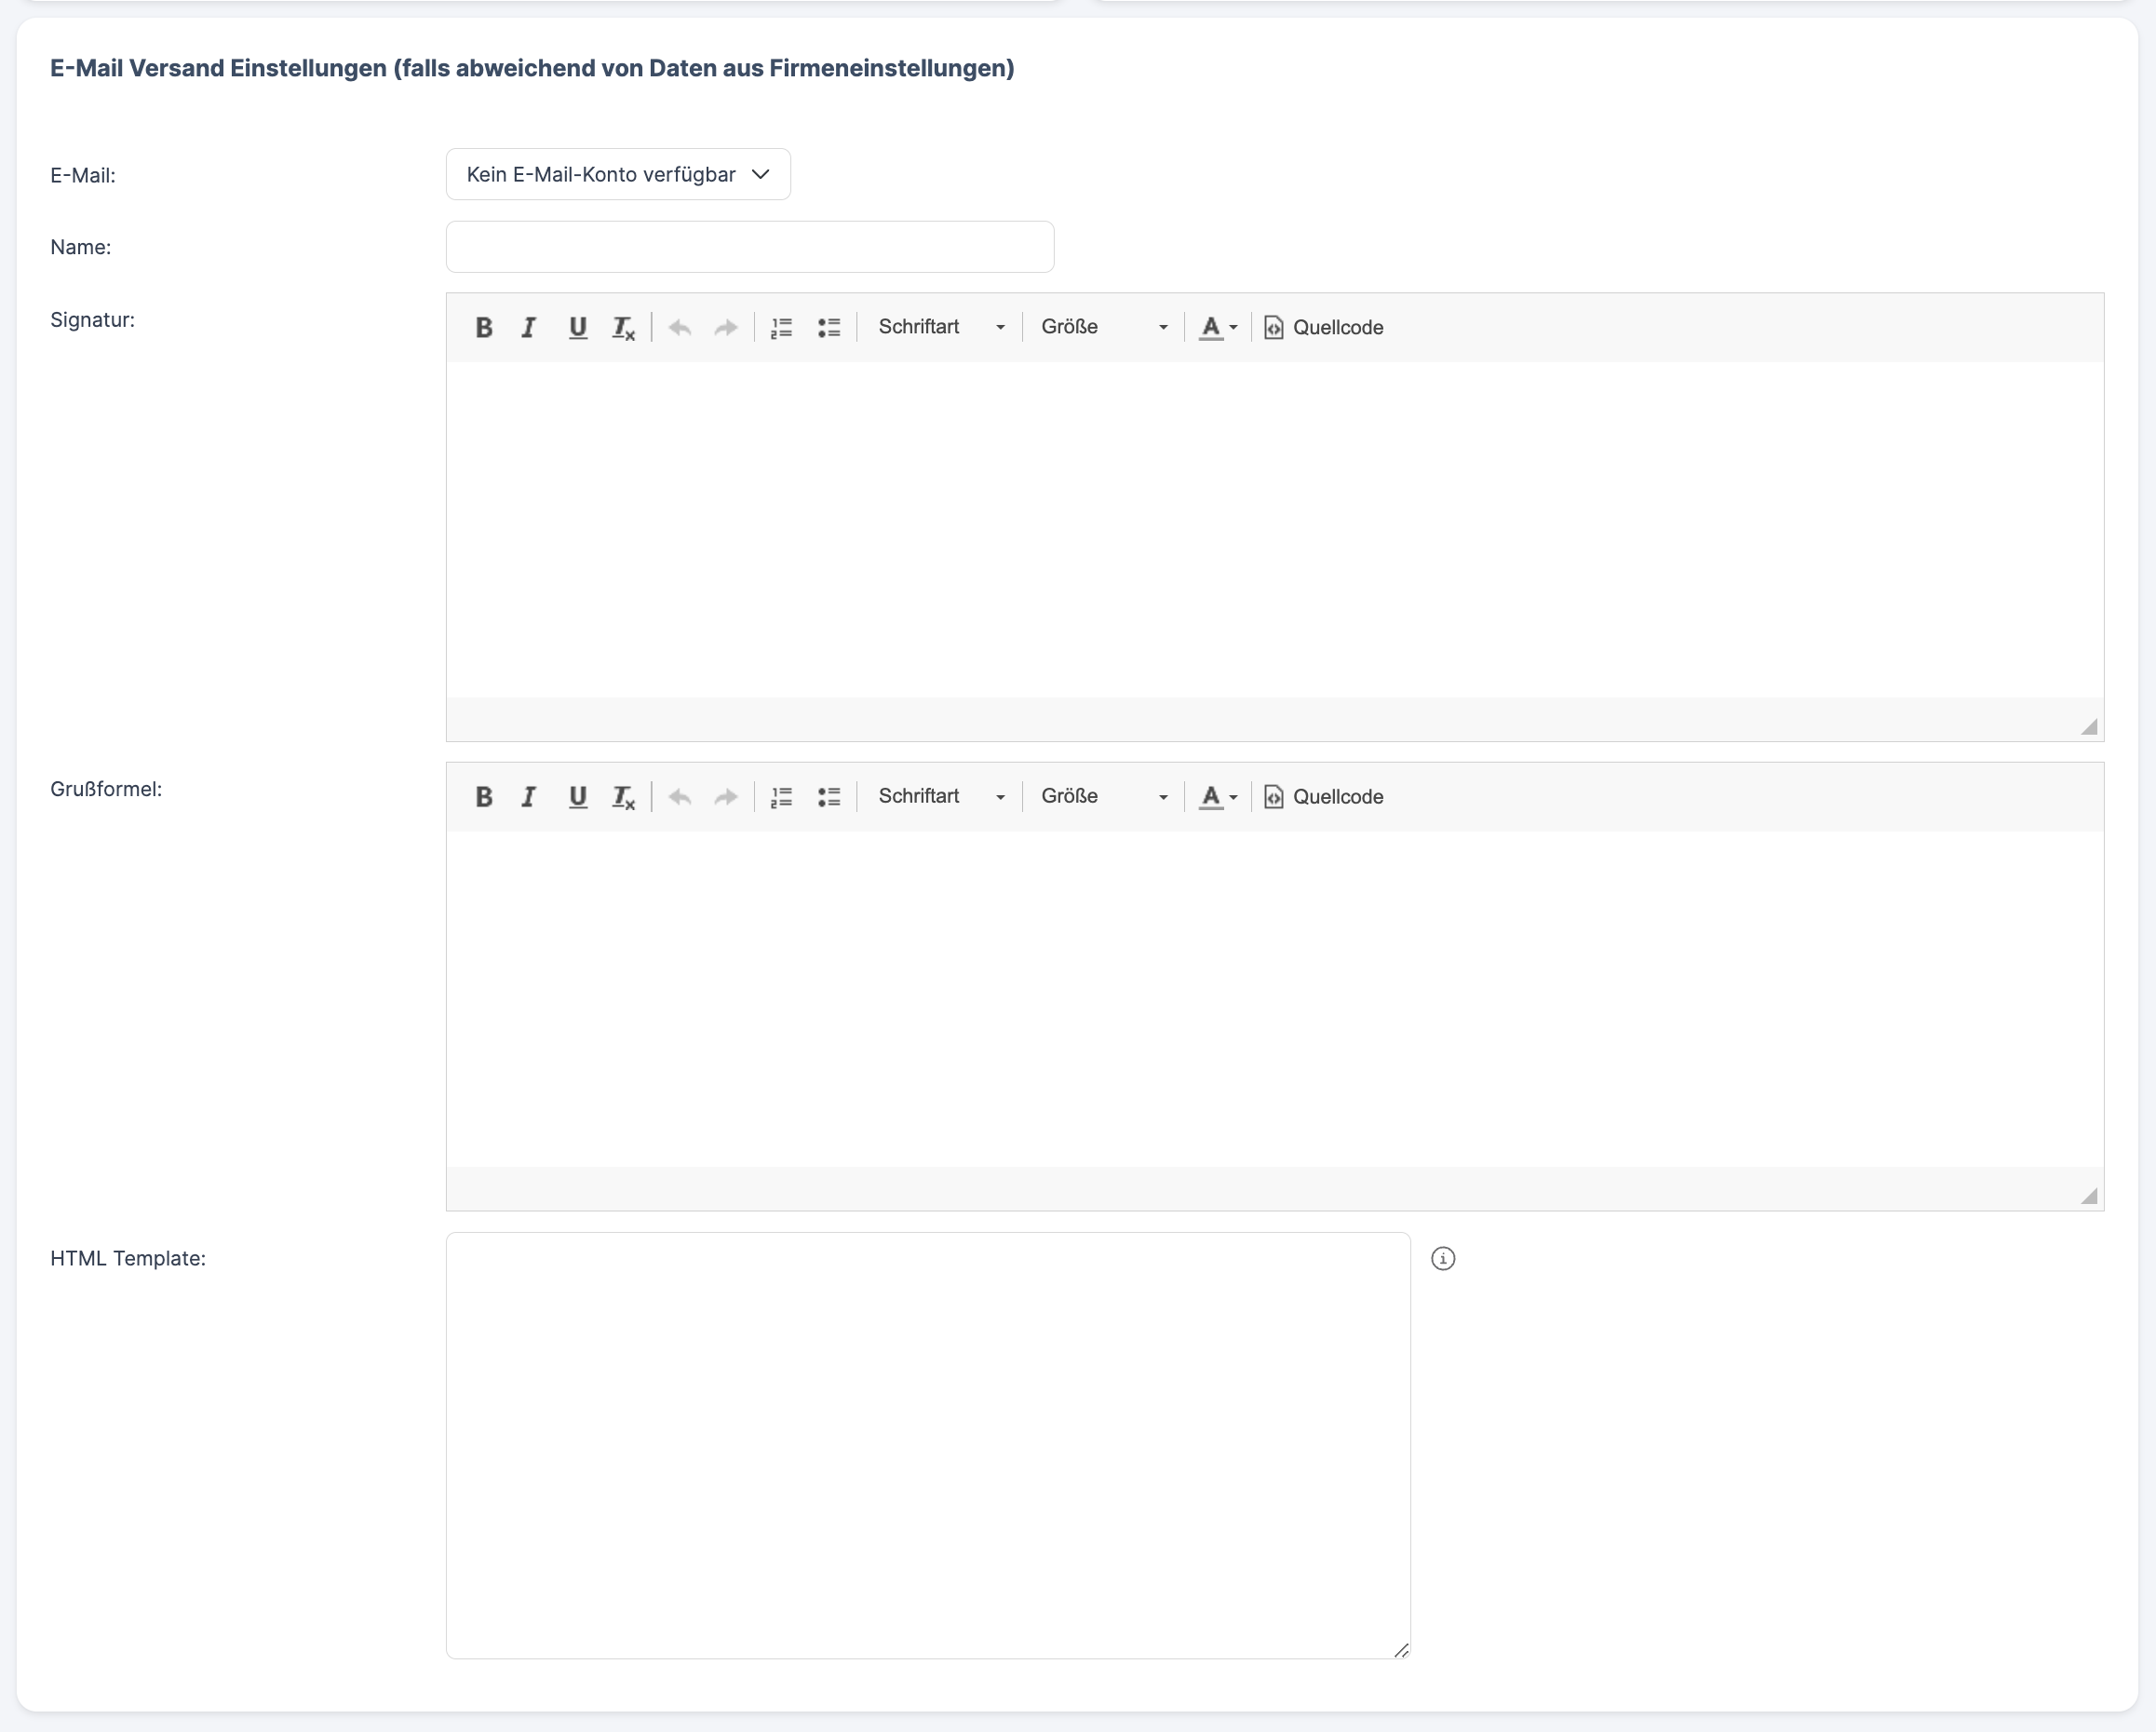This screenshot has height=1732, width=2156.
Task: Toggle bold in Grußformel editor
Action: pyautogui.click(x=484, y=796)
